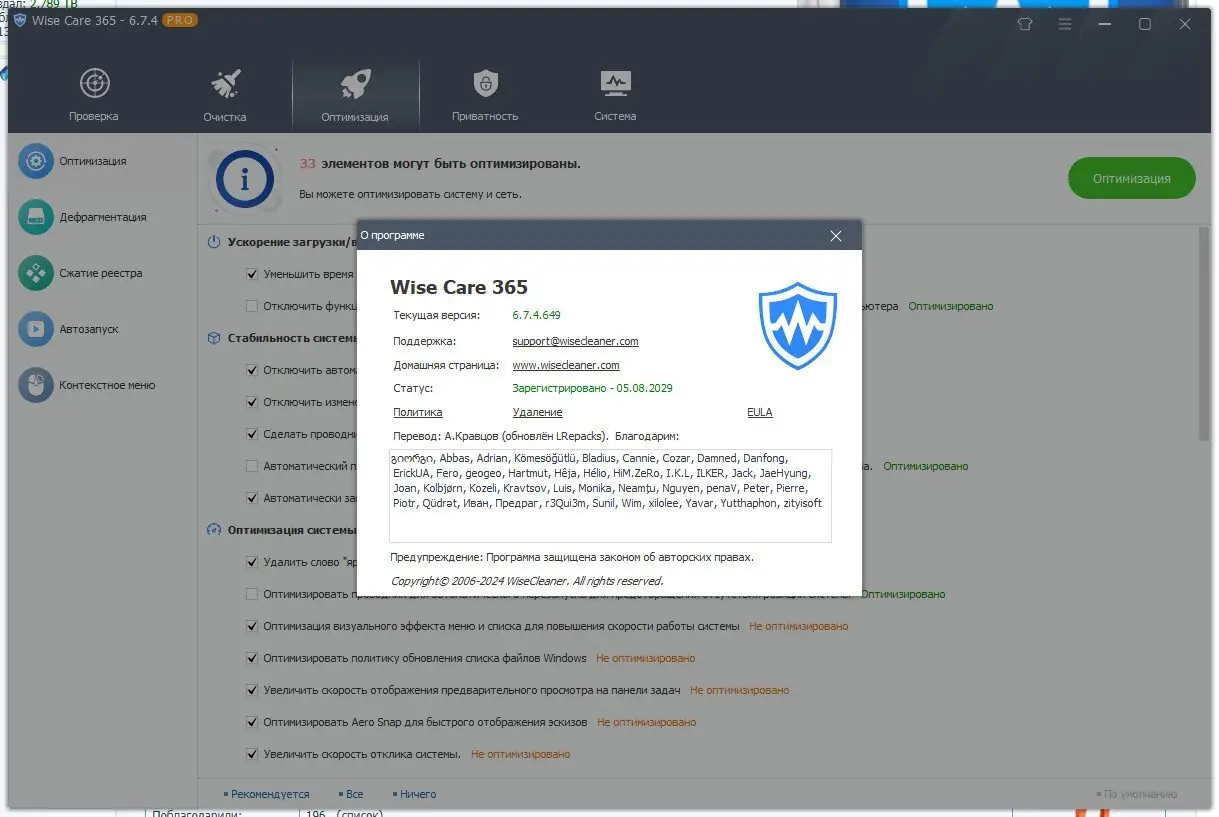Open the support@wisecleaner.com email link
This screenshot has width=1219, height=817.
point(575,341)
